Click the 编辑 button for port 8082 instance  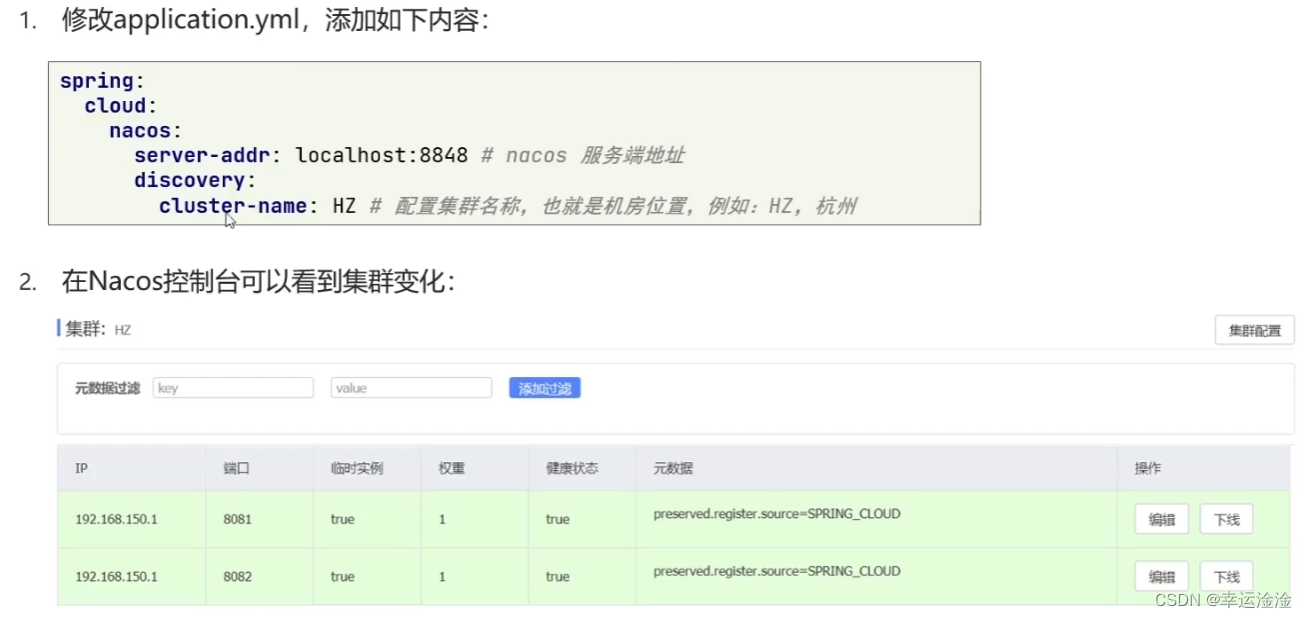coord(1160,576)
